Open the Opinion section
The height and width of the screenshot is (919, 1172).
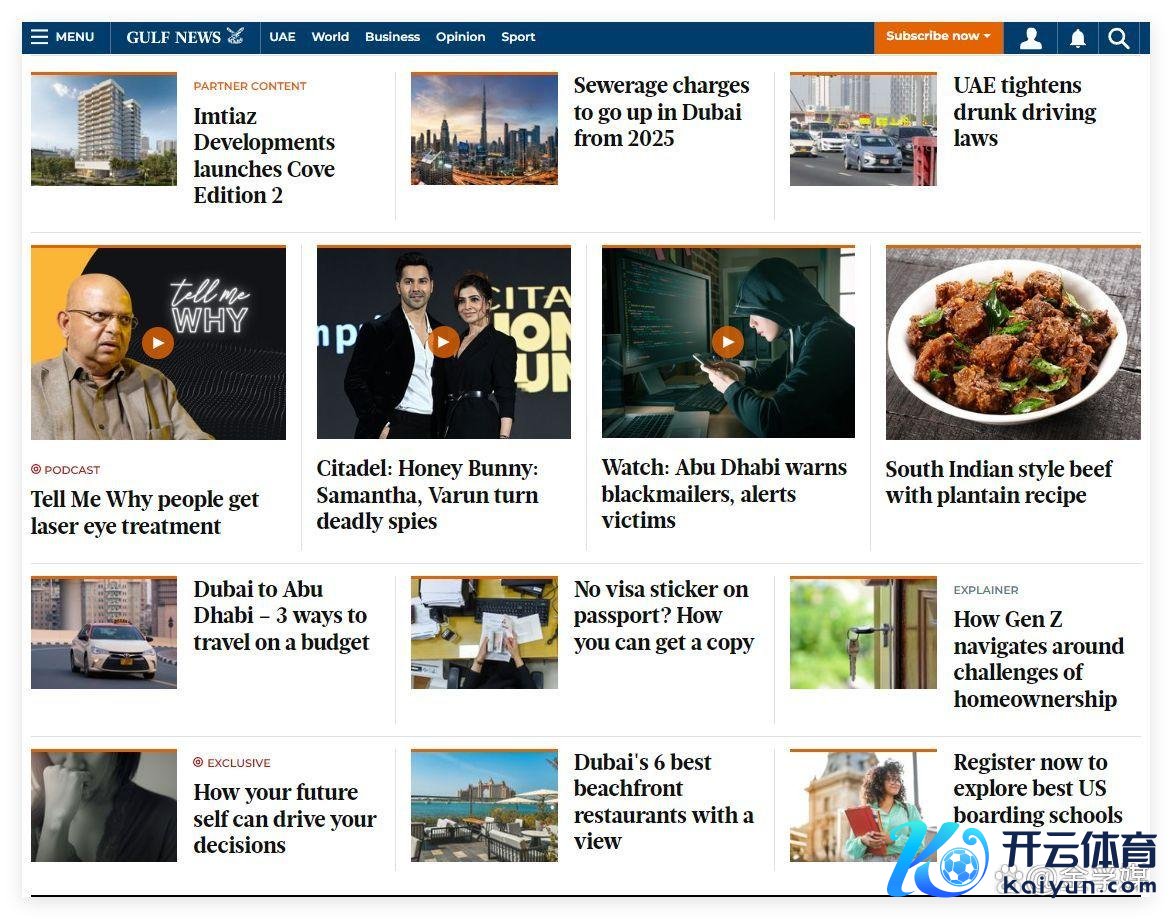point(460,37)
